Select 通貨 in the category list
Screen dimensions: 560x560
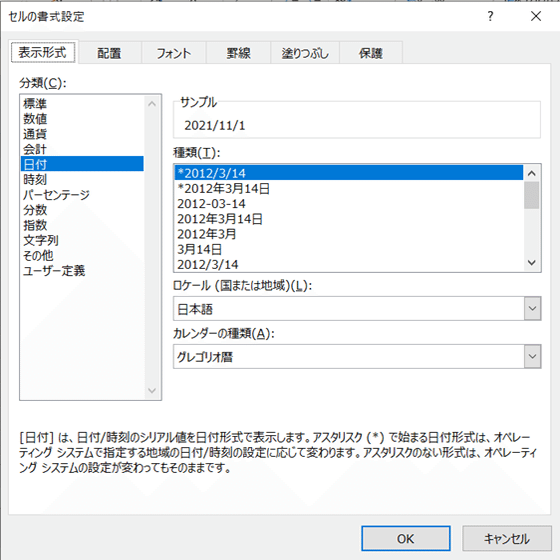tap(82, 134)
